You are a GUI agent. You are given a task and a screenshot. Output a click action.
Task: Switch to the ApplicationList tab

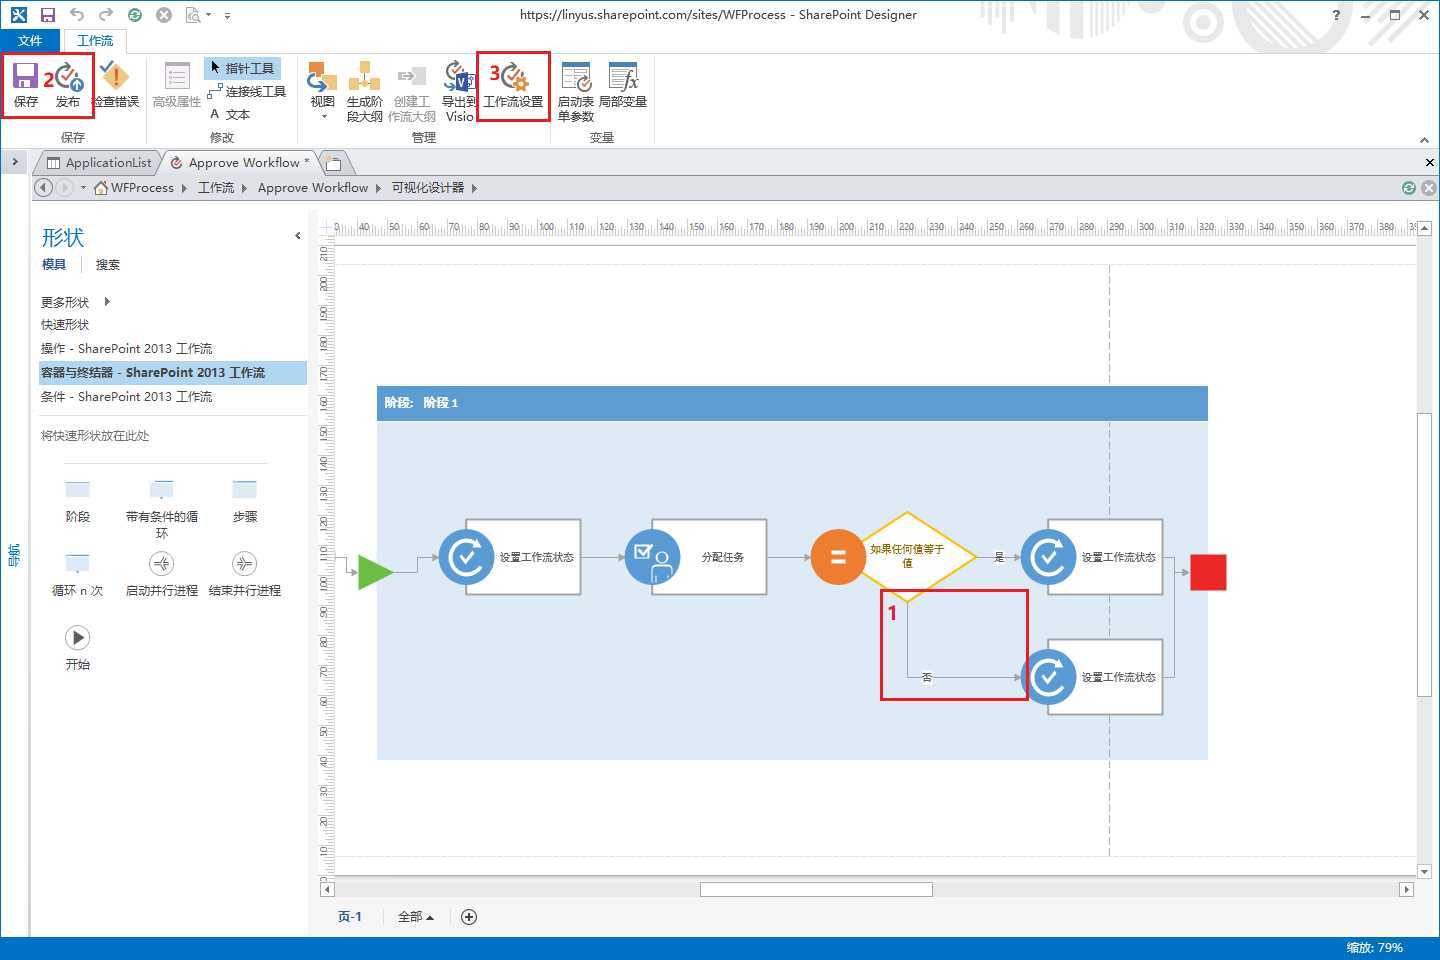click(99, 163)
